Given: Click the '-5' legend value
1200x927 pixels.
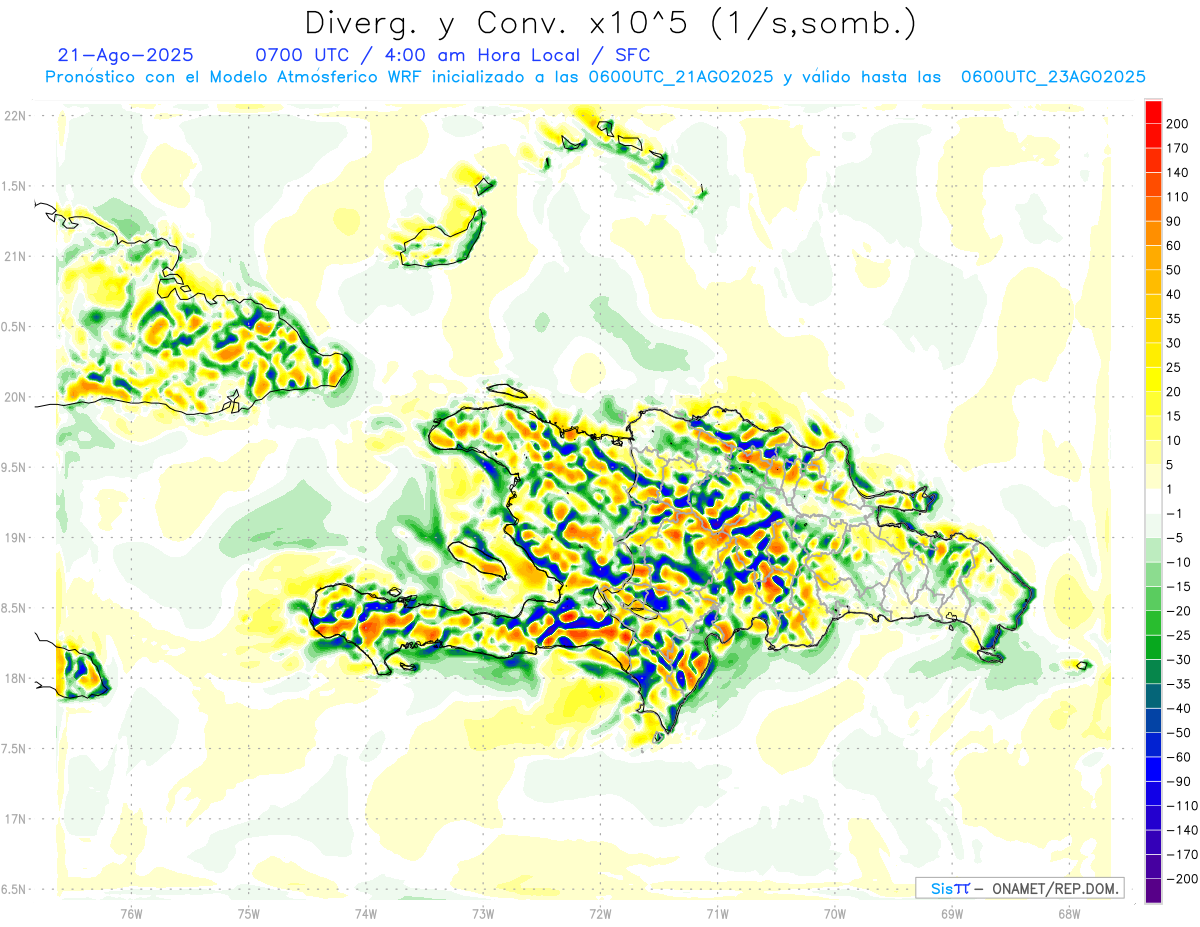Looking at the screenshot, I should pos(1177,538).
